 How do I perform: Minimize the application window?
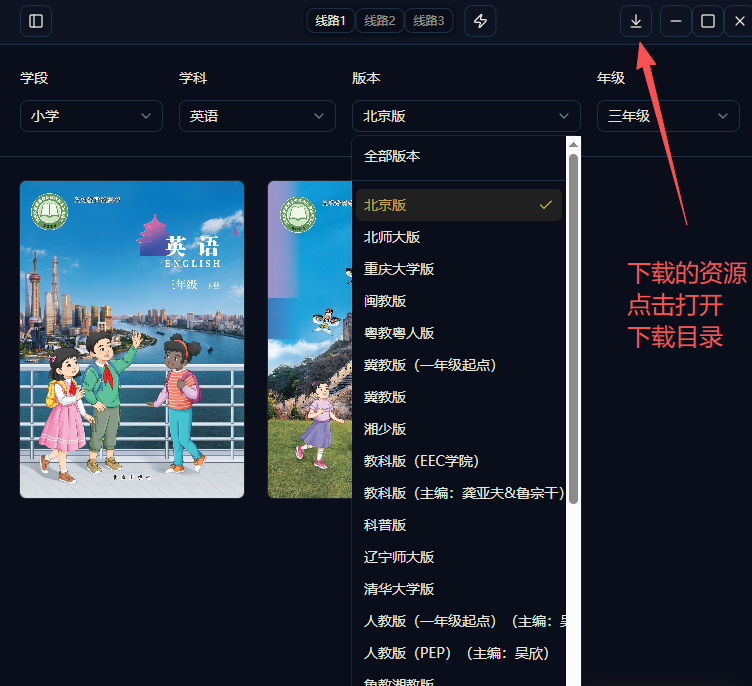676,21
